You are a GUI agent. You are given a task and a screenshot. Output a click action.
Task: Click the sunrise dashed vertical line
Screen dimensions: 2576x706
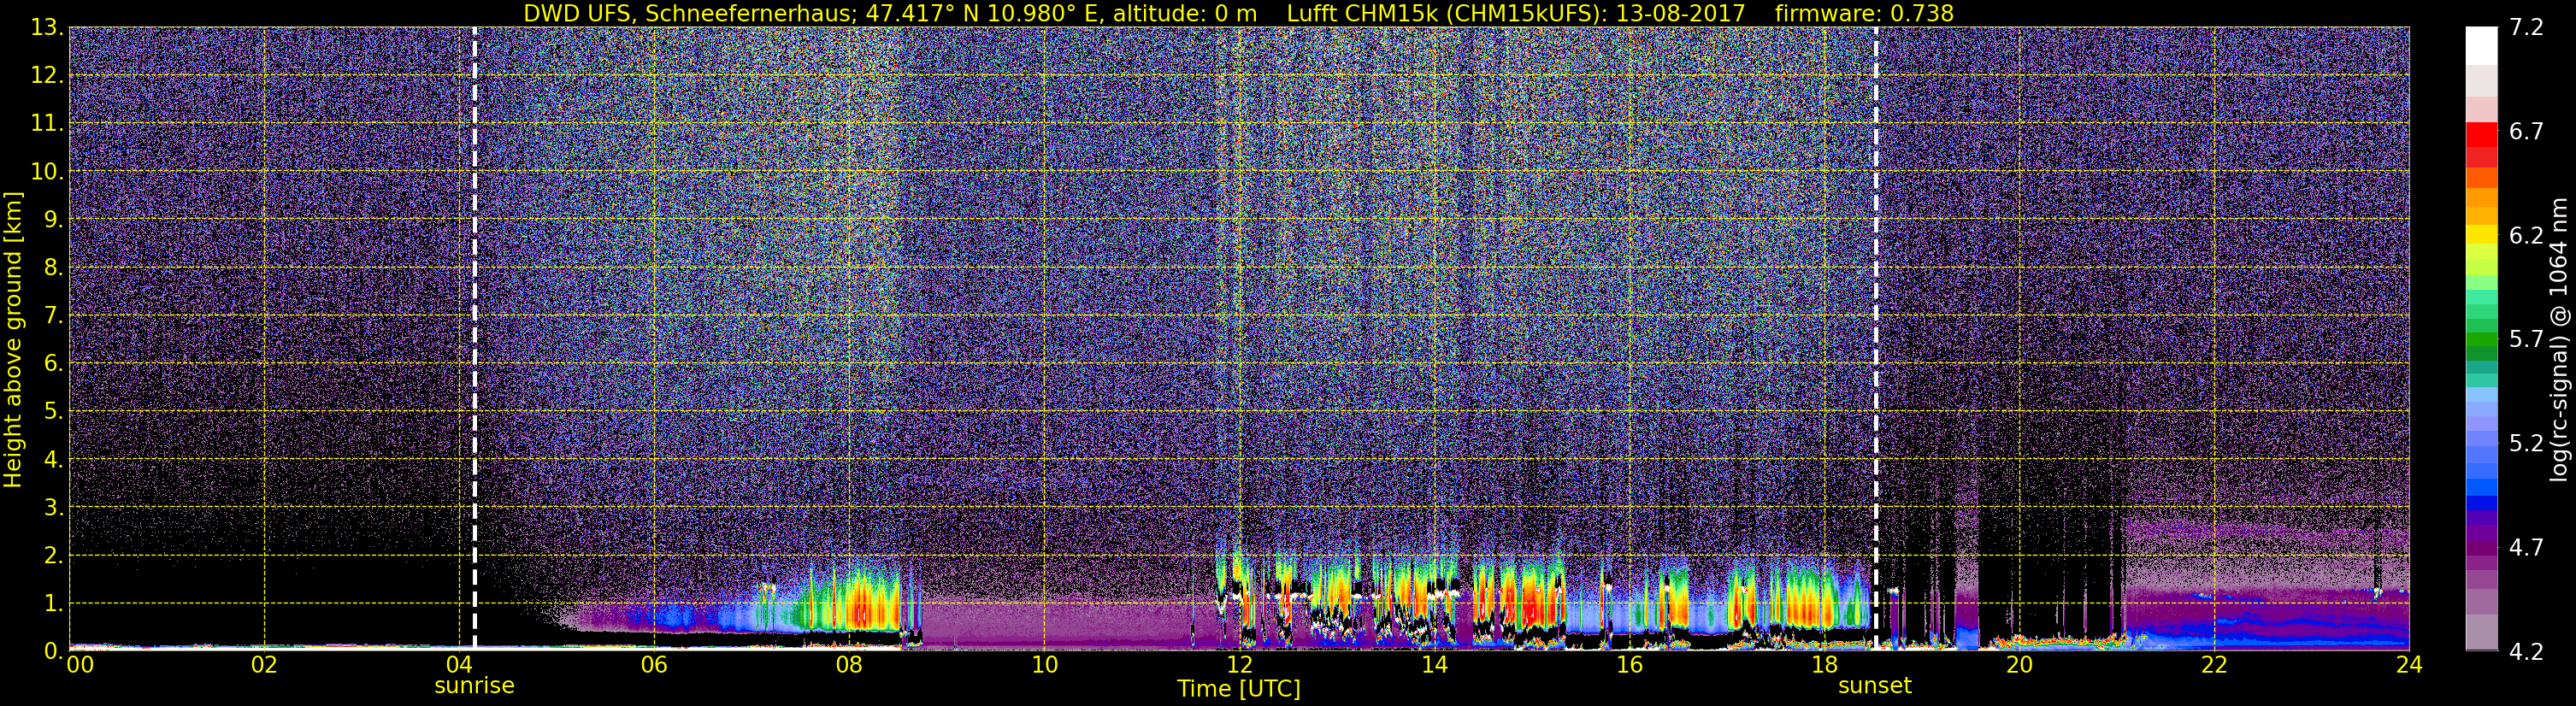coord(474,338)
